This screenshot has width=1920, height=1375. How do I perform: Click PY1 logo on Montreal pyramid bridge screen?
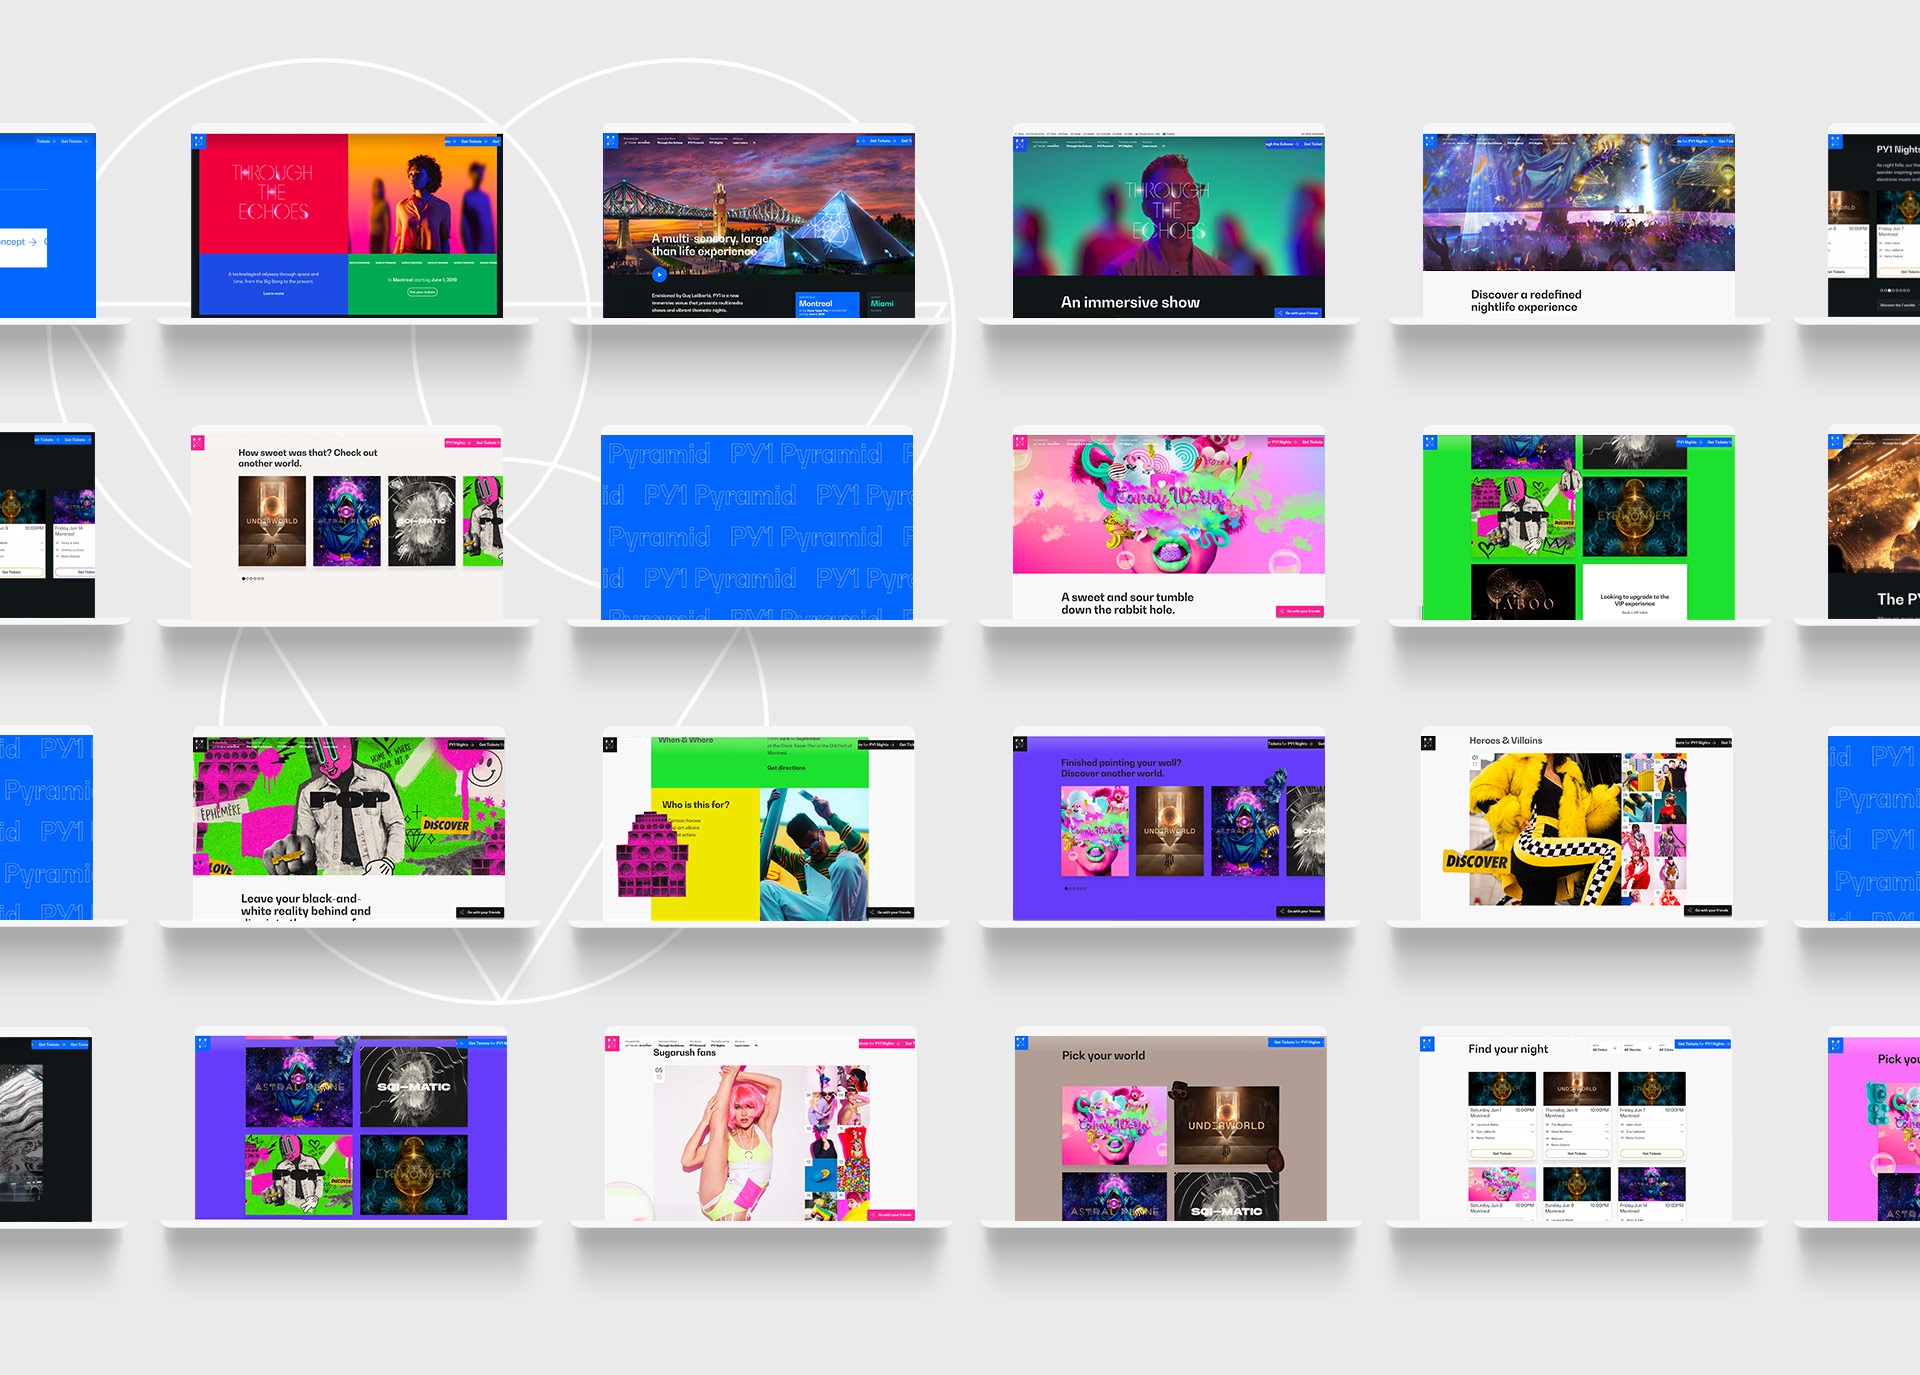tap(610, 141)
